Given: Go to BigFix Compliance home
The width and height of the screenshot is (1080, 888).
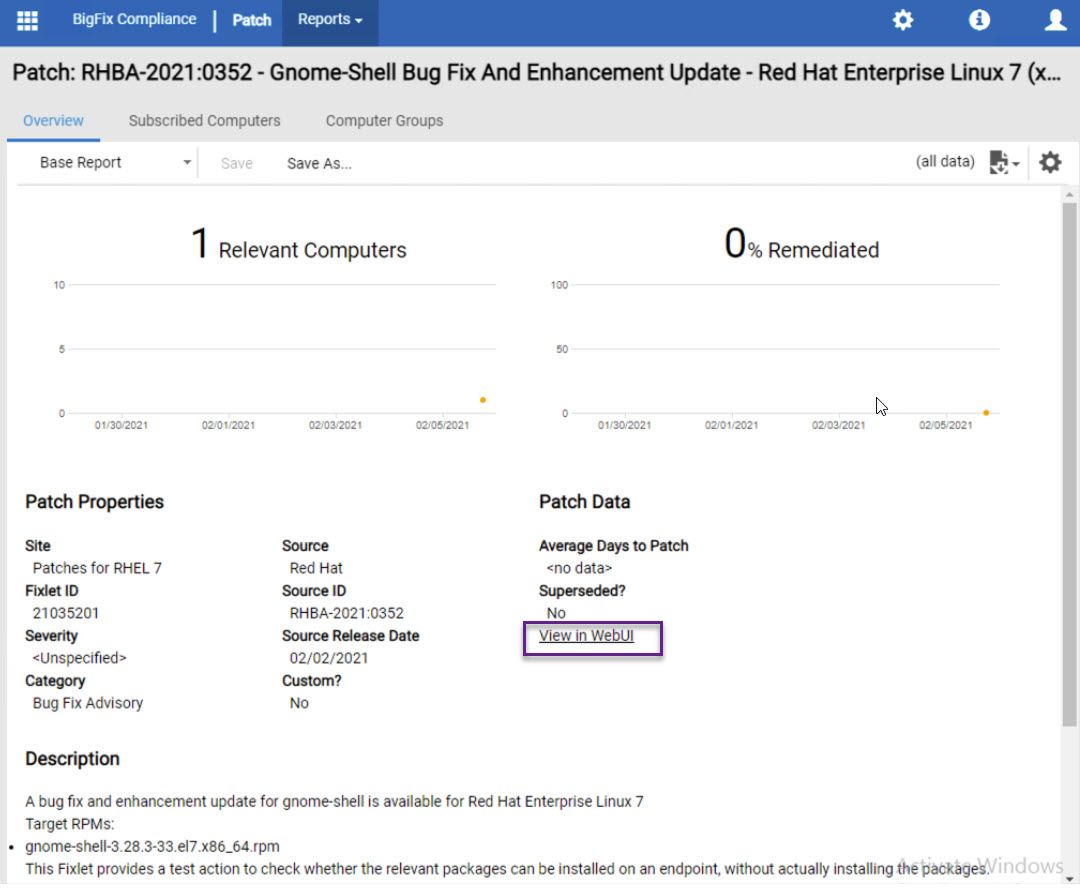Looking at the screenshot, I should pos(134,19).
